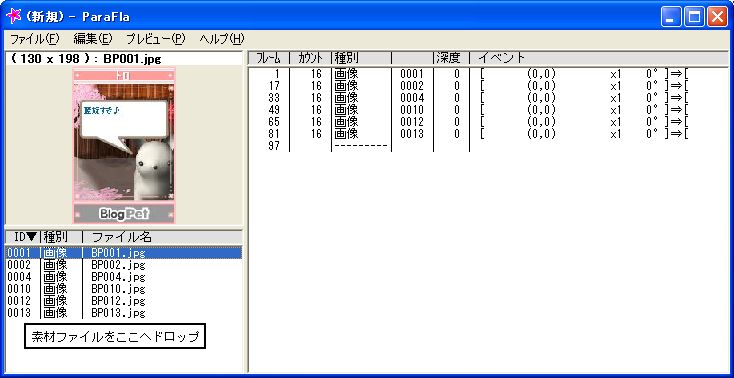Select file row BP002.jpg

coord(124,265)
